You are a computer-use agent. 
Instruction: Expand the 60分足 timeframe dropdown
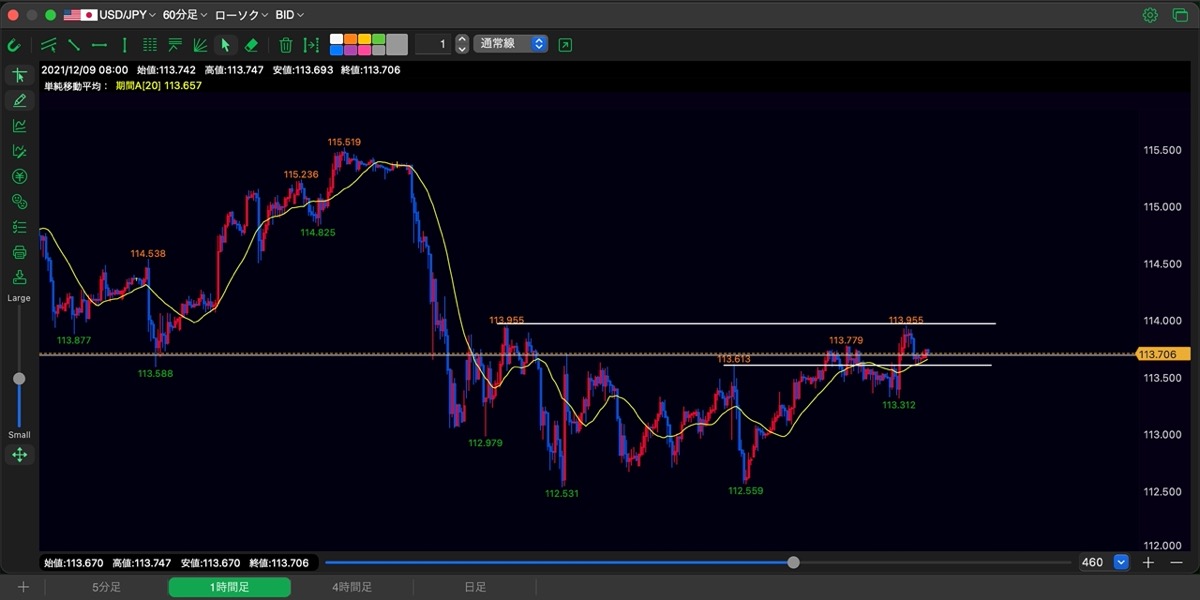tap(185, 15)
